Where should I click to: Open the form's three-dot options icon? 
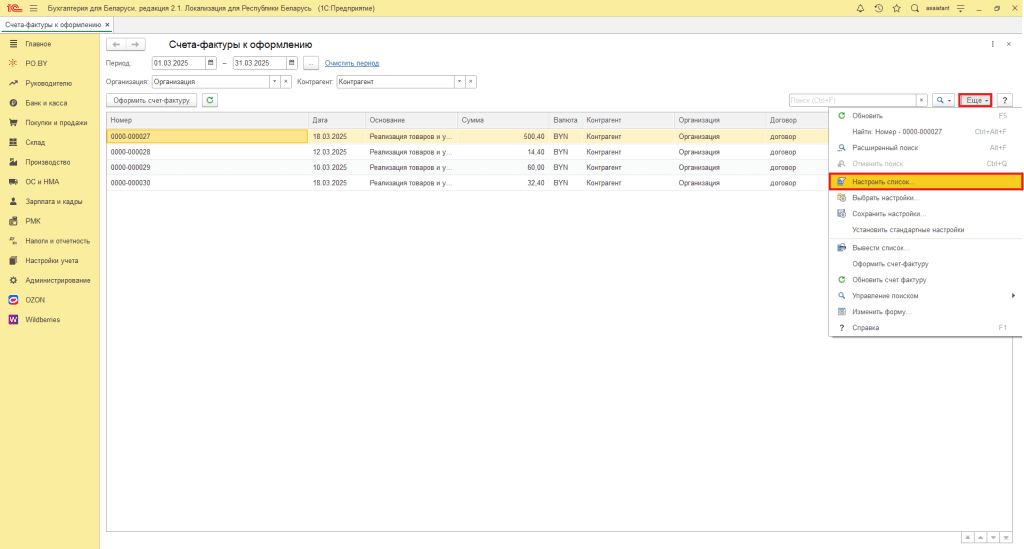(993, 44)
